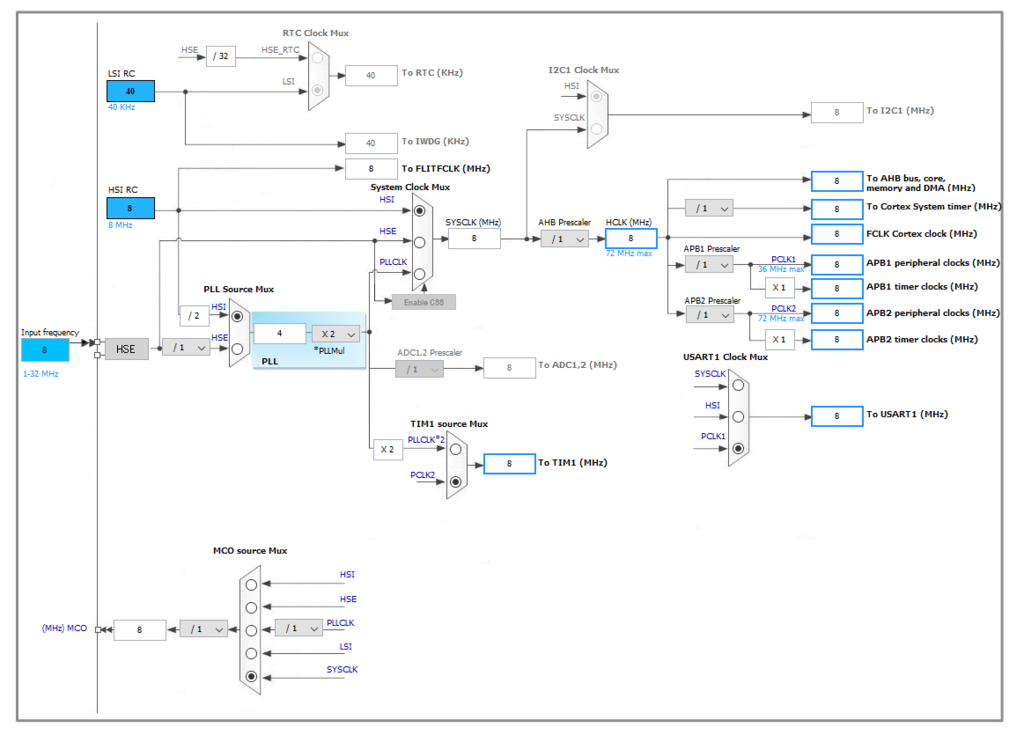Edit the Input frequency value field
Viewport: 1024px width, 735px height.
click(x=44, y=349)
